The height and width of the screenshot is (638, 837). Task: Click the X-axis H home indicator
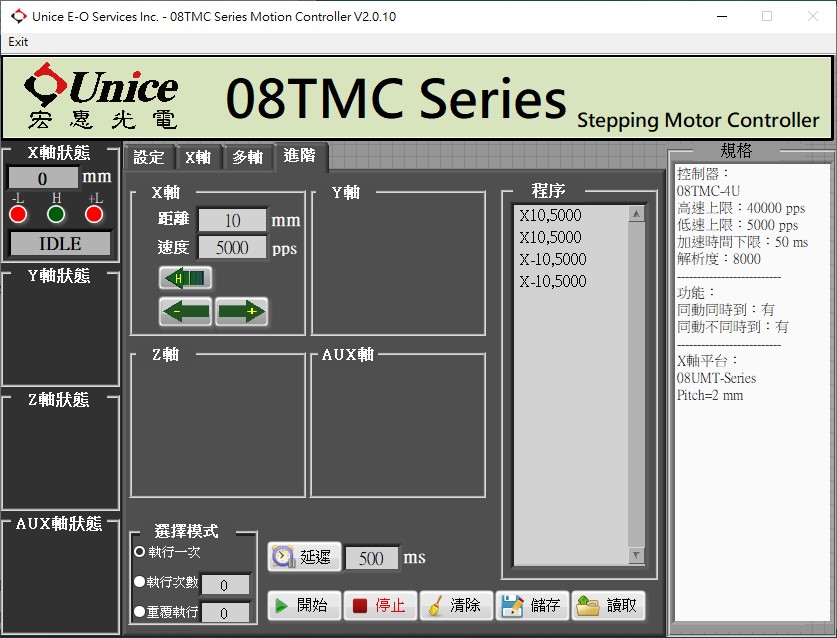[56, 215]
